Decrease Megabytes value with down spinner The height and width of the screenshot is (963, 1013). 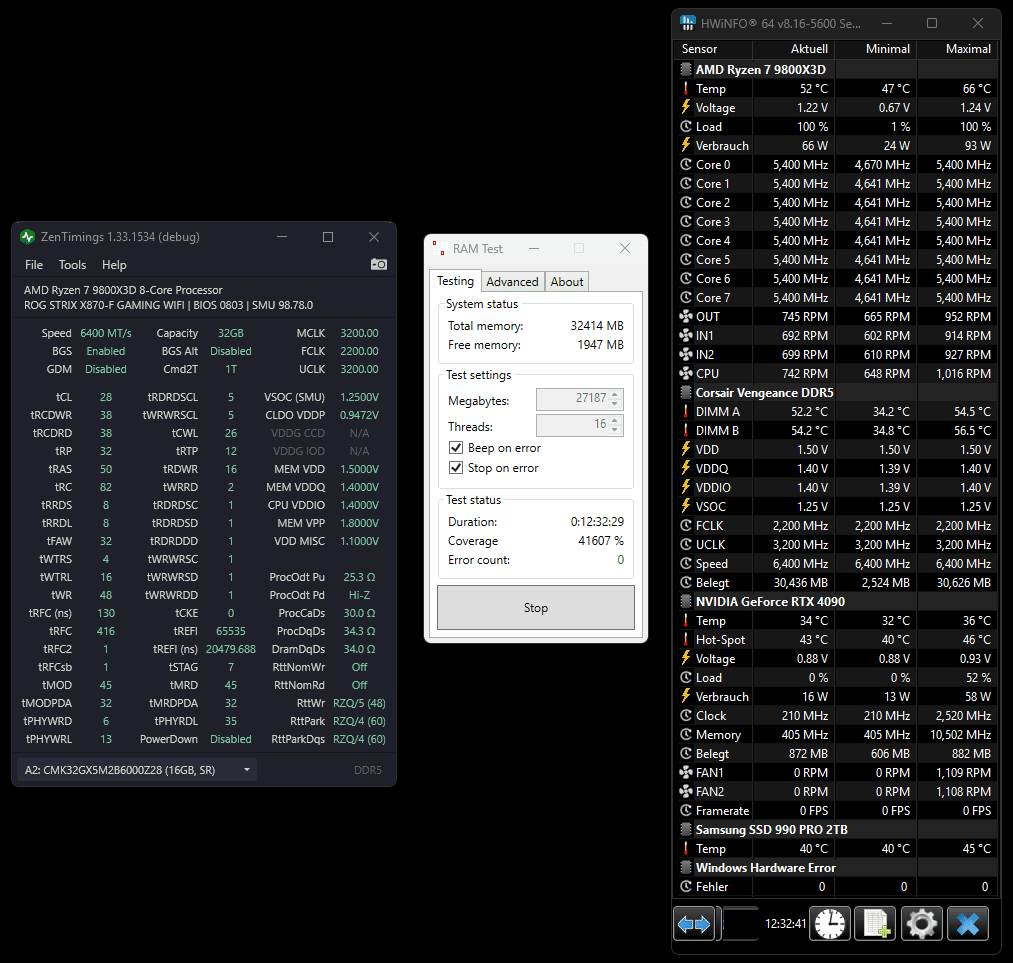[615, 404]
